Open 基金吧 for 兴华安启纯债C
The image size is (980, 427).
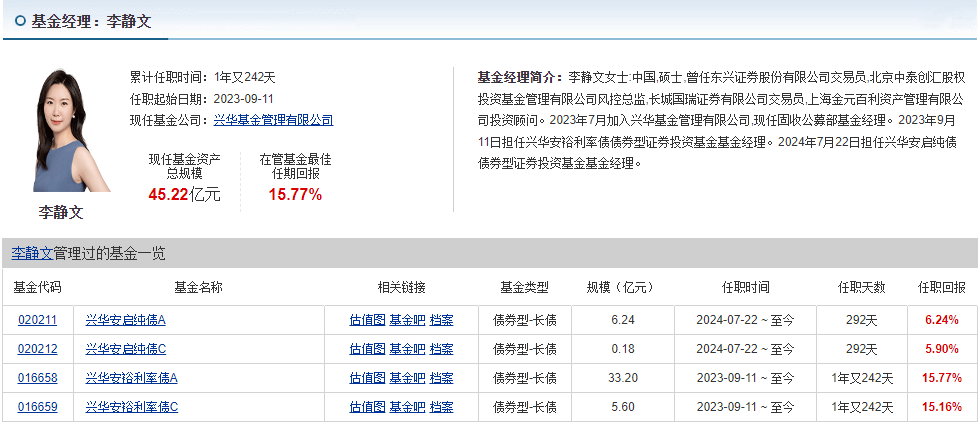point(408,349)
